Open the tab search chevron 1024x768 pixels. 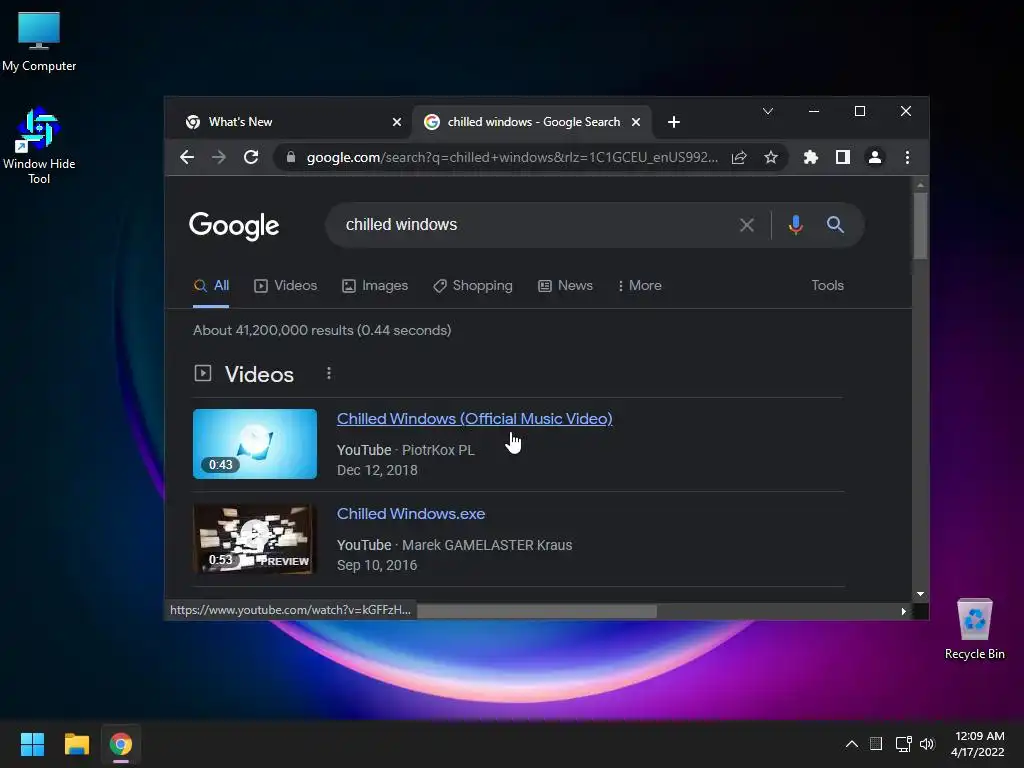[768, 111]
